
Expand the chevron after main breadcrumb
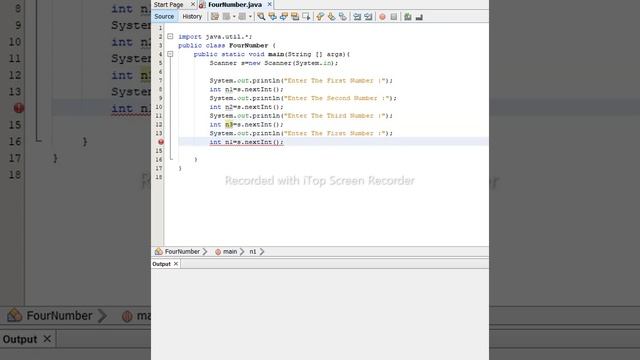(x=242, y=251)
